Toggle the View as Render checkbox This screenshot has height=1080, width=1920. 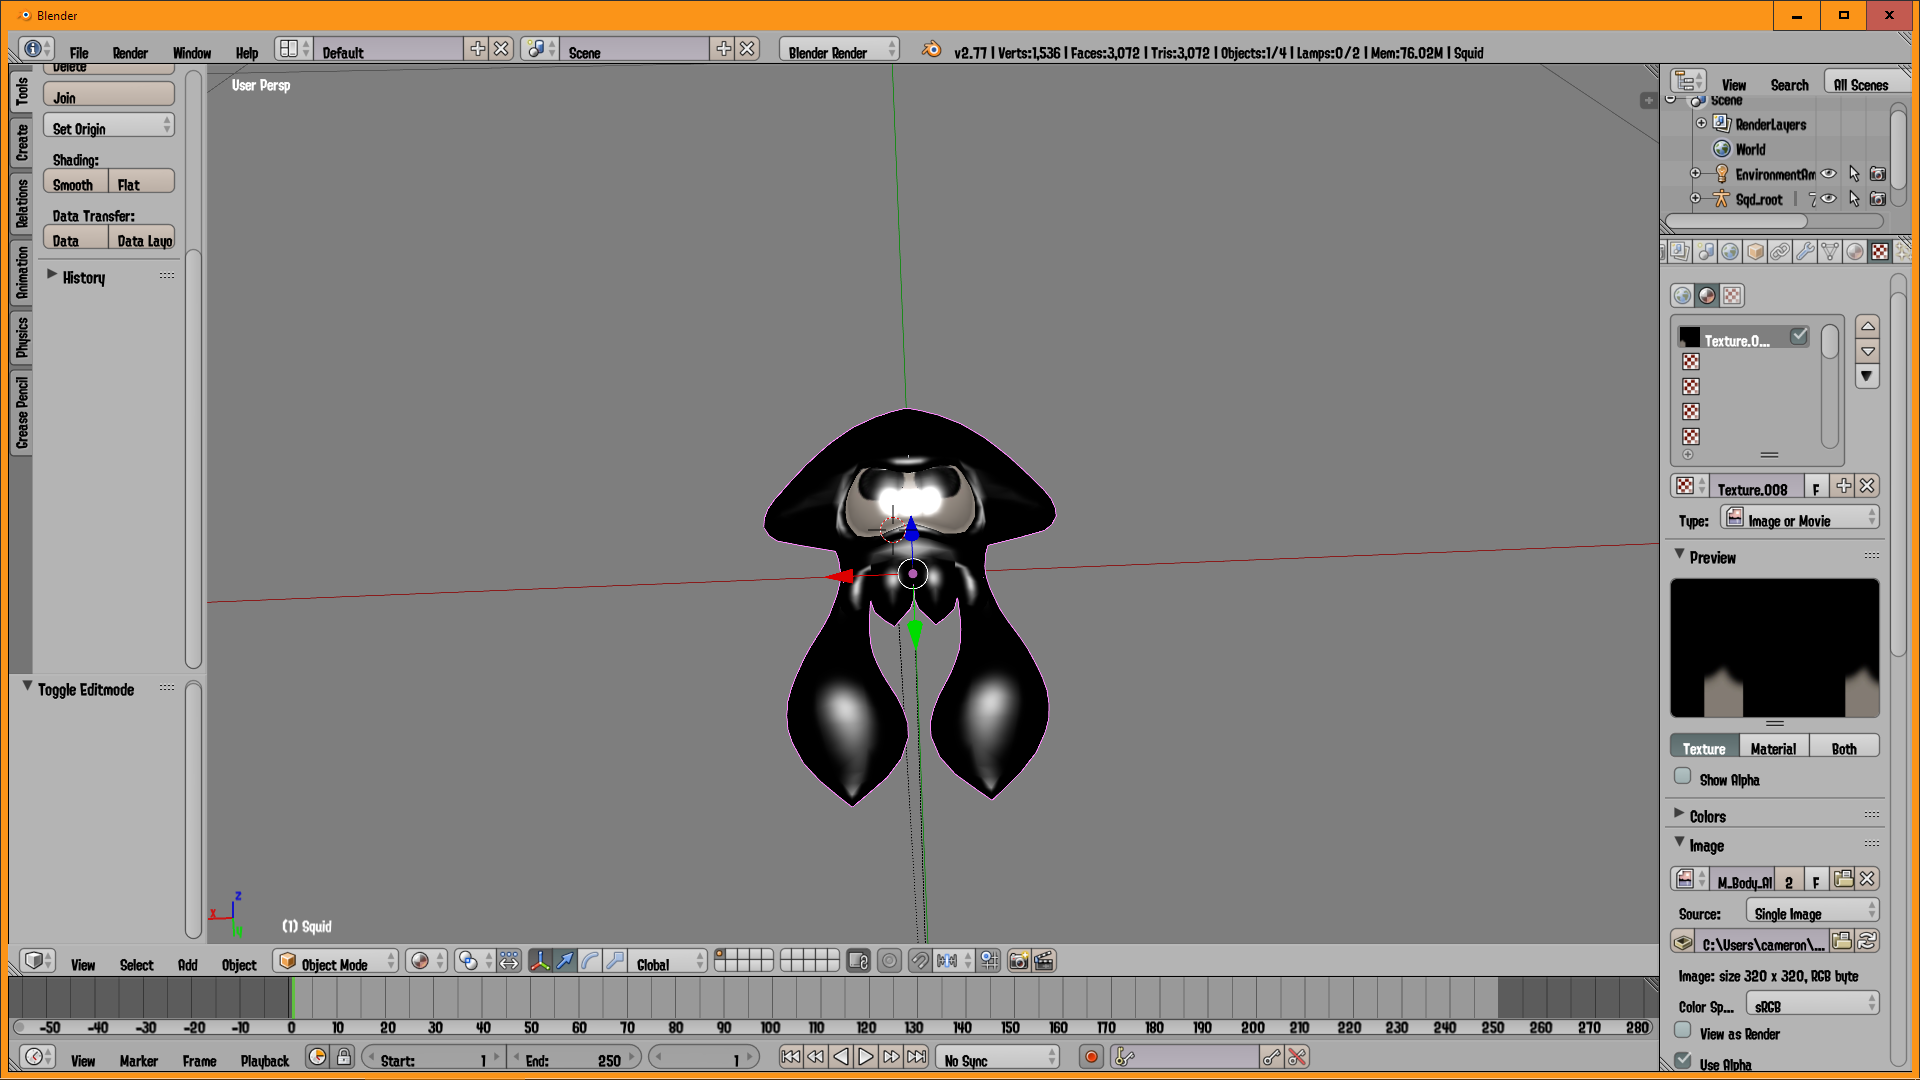1683,1031
